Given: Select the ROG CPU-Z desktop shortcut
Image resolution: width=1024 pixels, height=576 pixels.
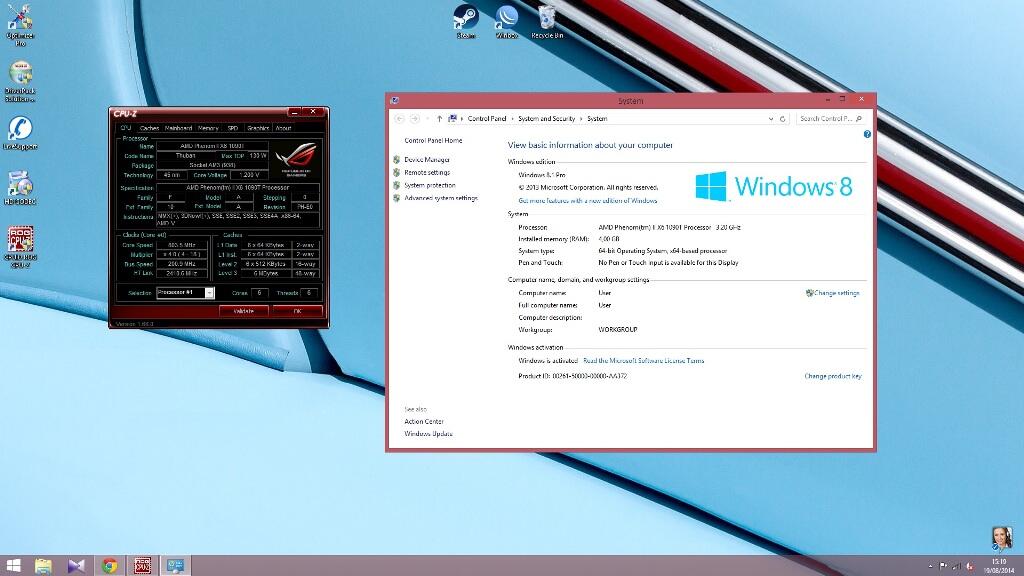Looking at the screenshot, I should (20, 247).
